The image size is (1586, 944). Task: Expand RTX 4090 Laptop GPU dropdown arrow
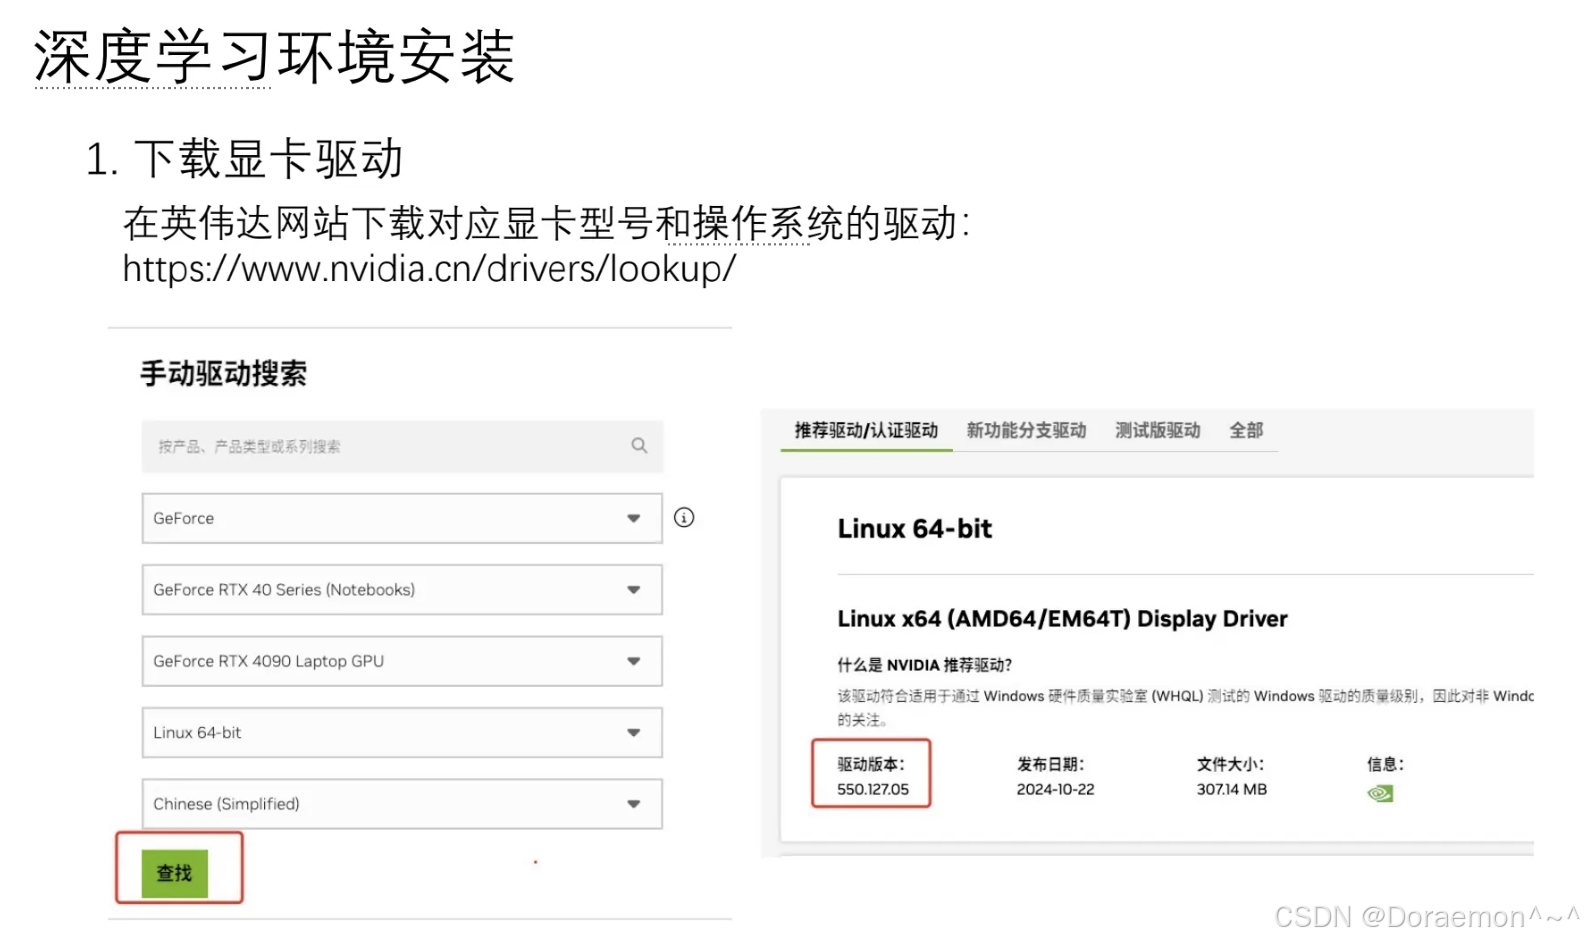(633, 661)
